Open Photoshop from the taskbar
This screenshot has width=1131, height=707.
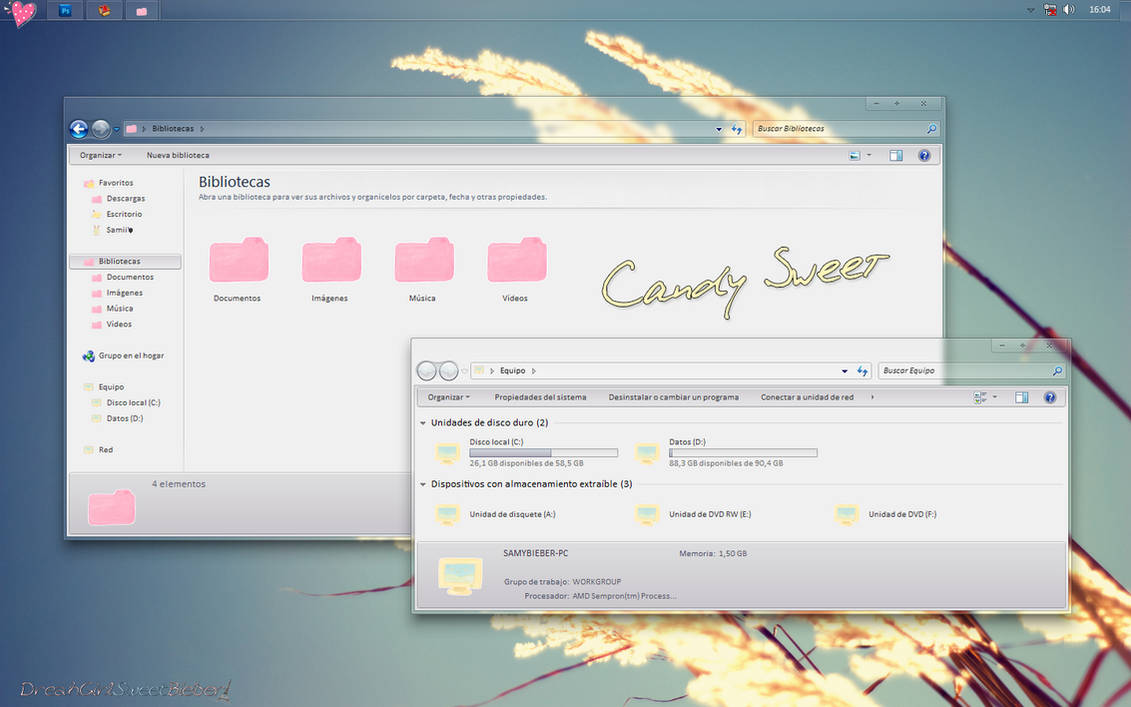pos(66,10)
